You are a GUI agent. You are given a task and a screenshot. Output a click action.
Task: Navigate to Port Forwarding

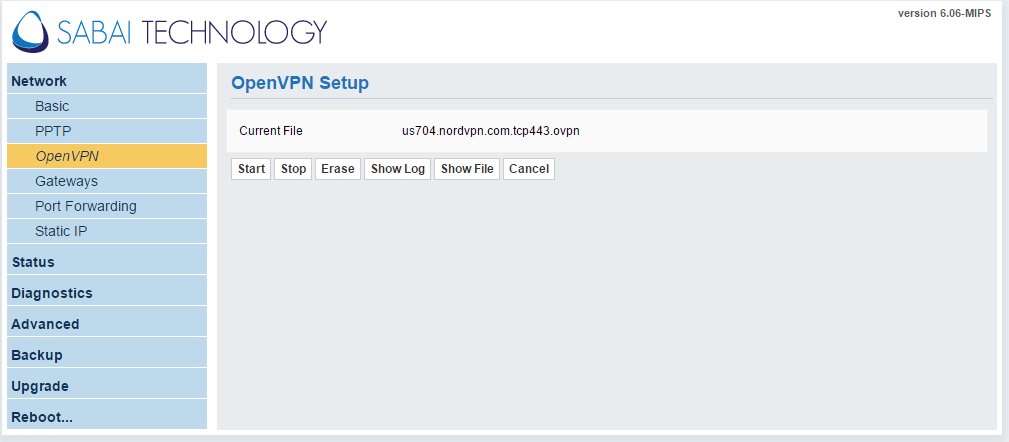[85, 206]
